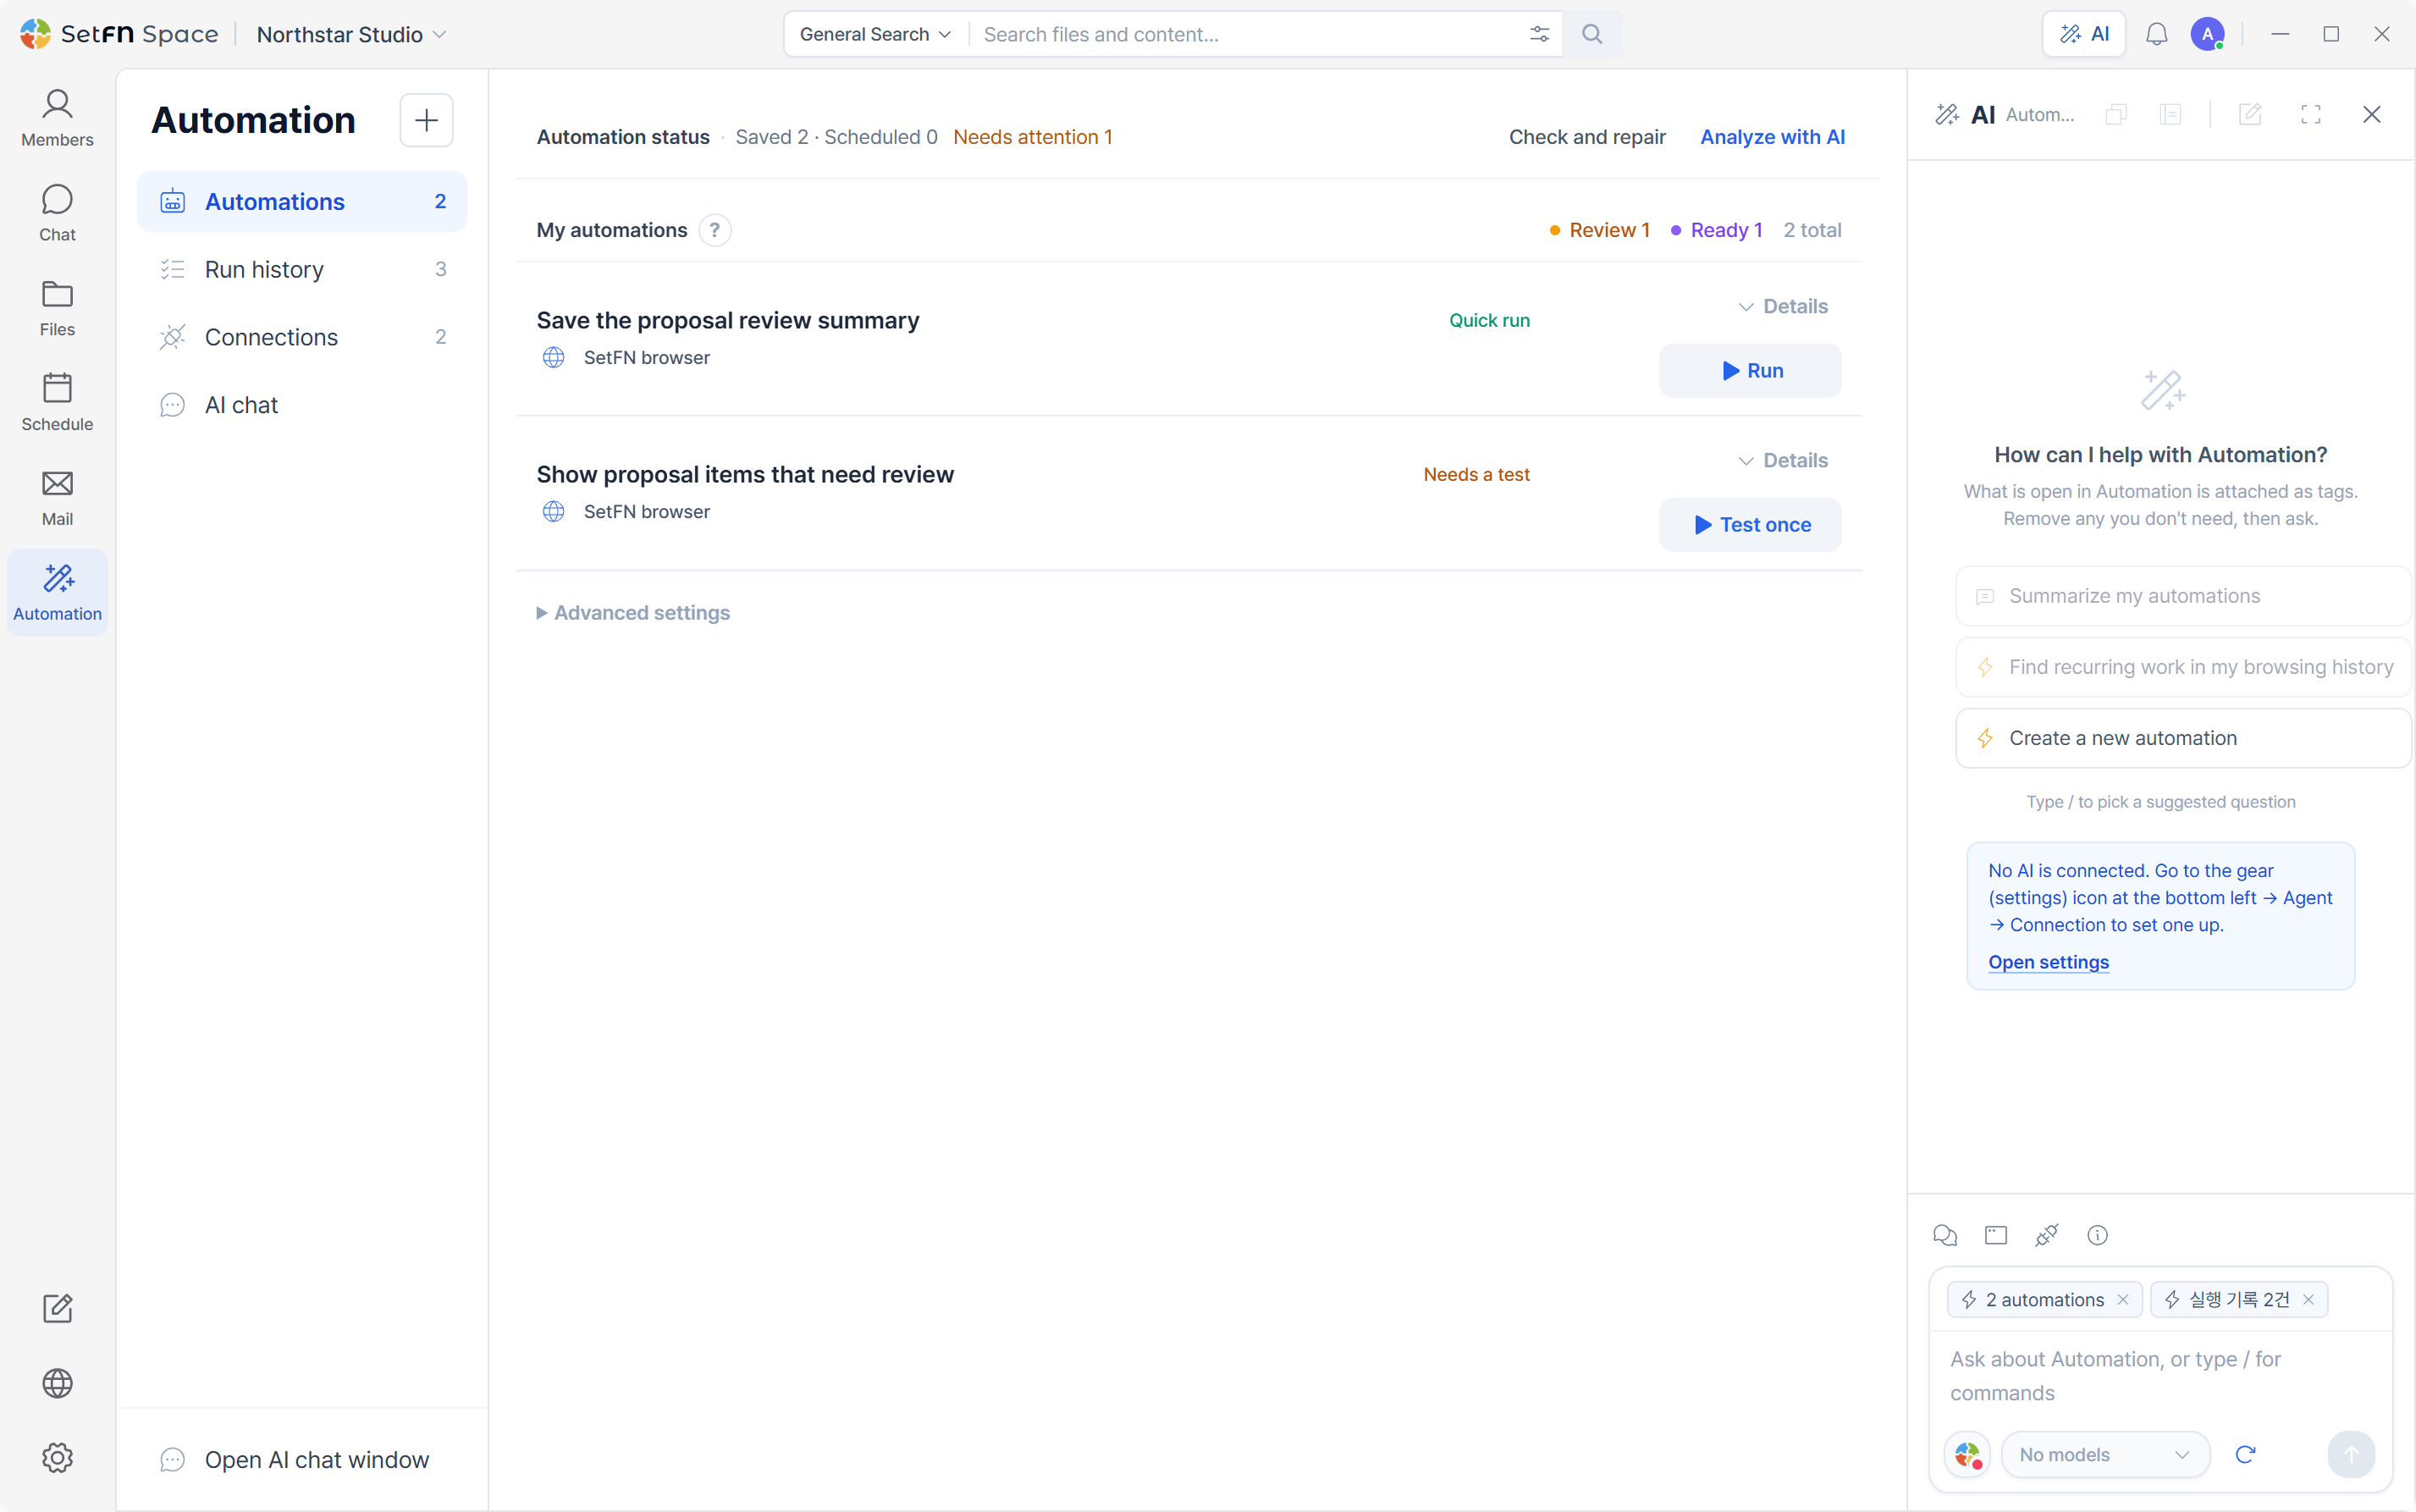Open the user avatar profile

pos(2207,34)
